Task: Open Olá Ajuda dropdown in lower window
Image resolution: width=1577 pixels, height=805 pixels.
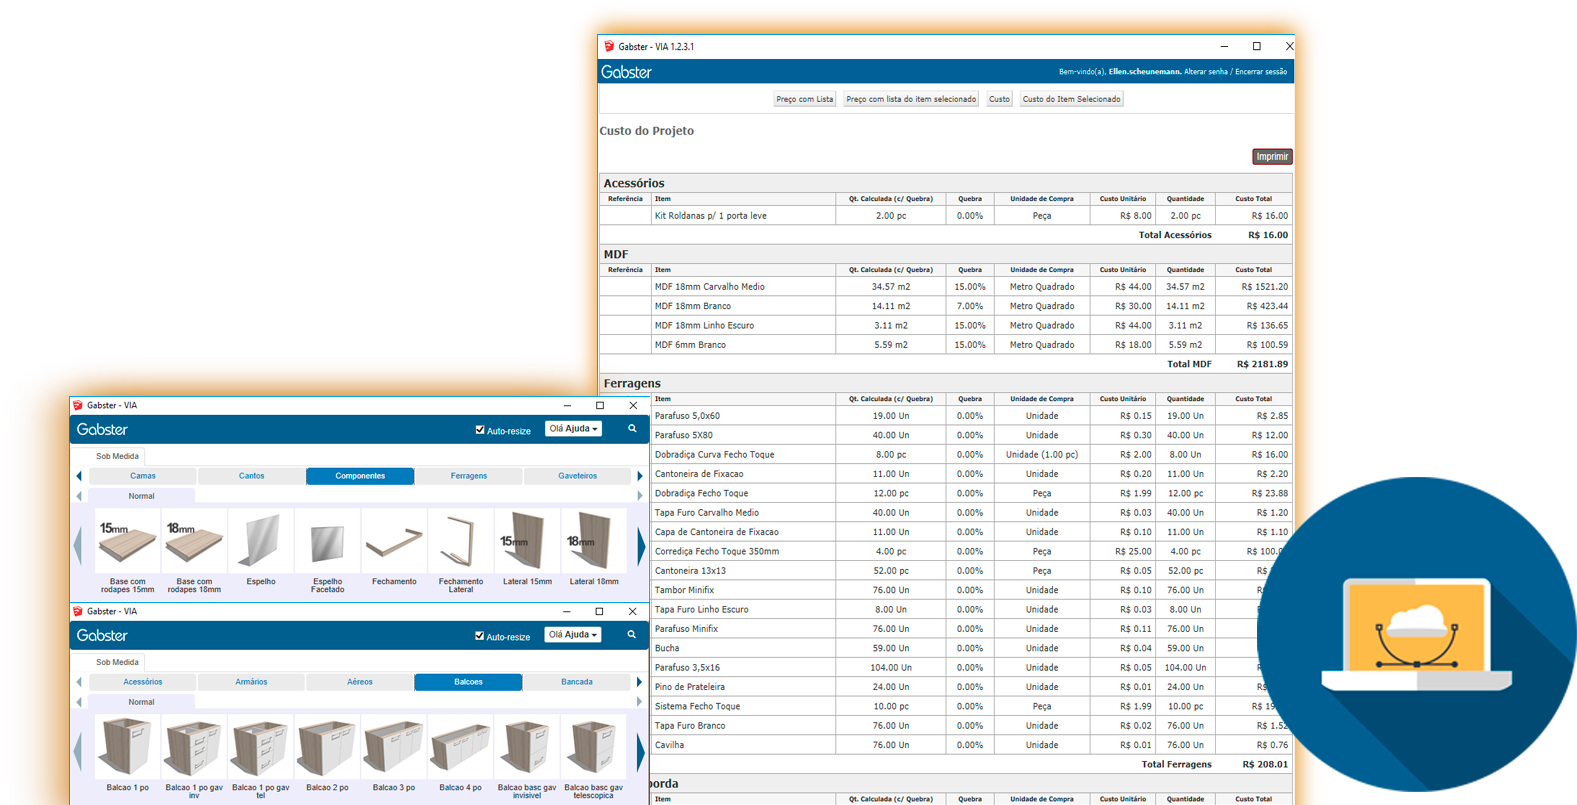Action: 573,635
